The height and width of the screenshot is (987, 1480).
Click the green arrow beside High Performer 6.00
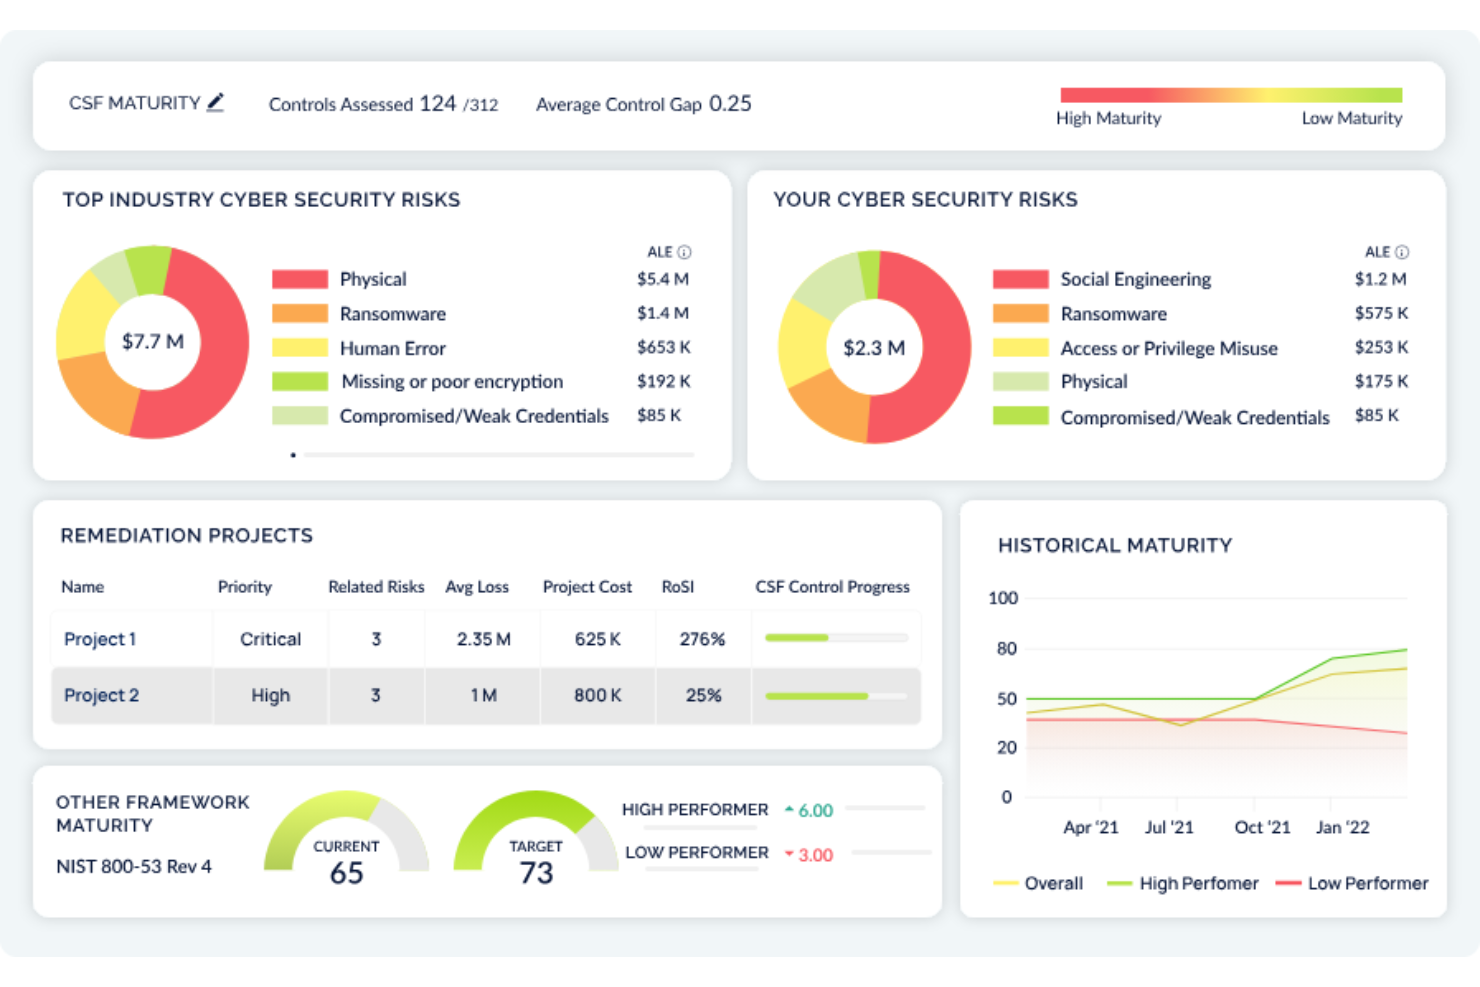click(x=789, y=809)
